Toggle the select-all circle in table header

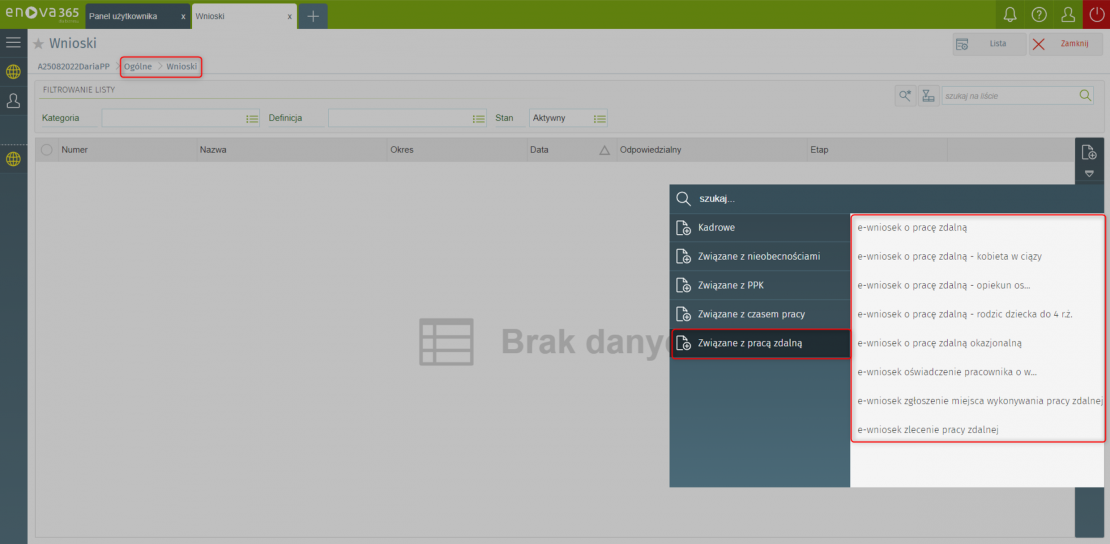[x=46, y=150]
